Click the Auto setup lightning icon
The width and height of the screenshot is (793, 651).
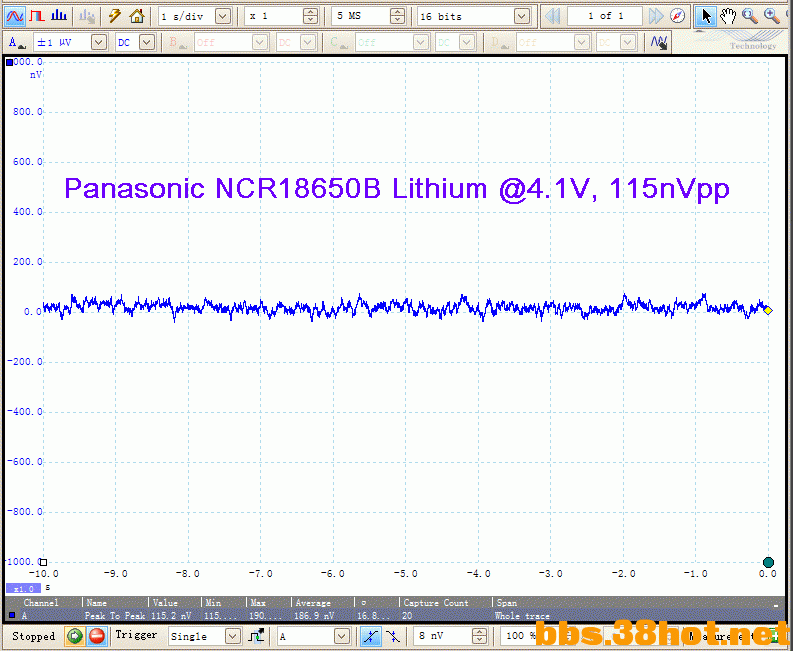[114, 16]
